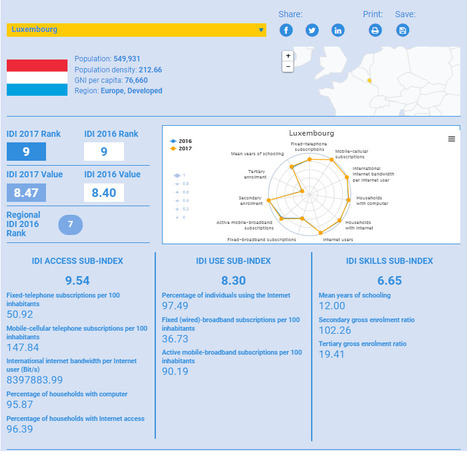Viewport: 467px width, 451px height.
Task: Click the Save icon
Action: pyautogui.click(x=403, y=30)
